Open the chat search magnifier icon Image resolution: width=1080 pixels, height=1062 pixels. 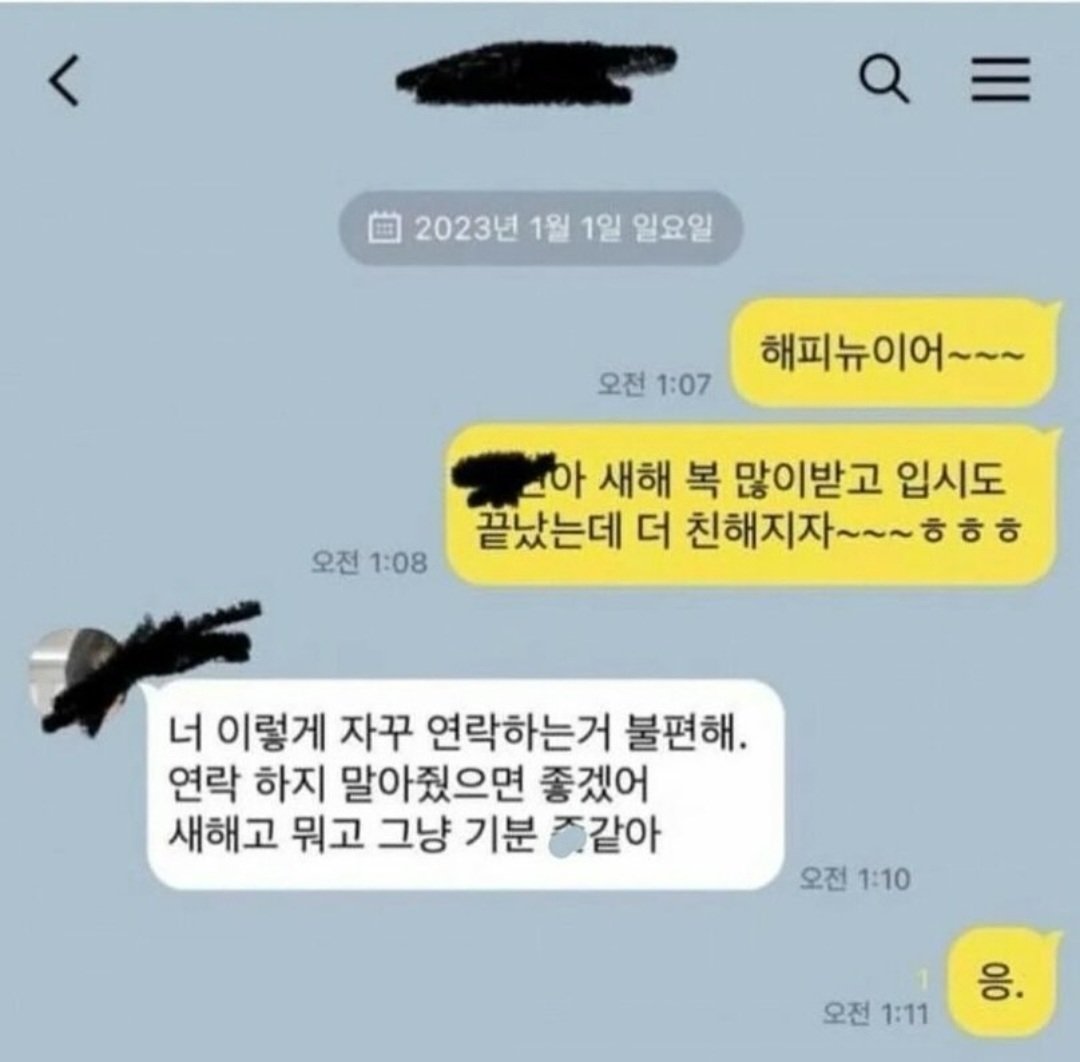pos(884,79)
